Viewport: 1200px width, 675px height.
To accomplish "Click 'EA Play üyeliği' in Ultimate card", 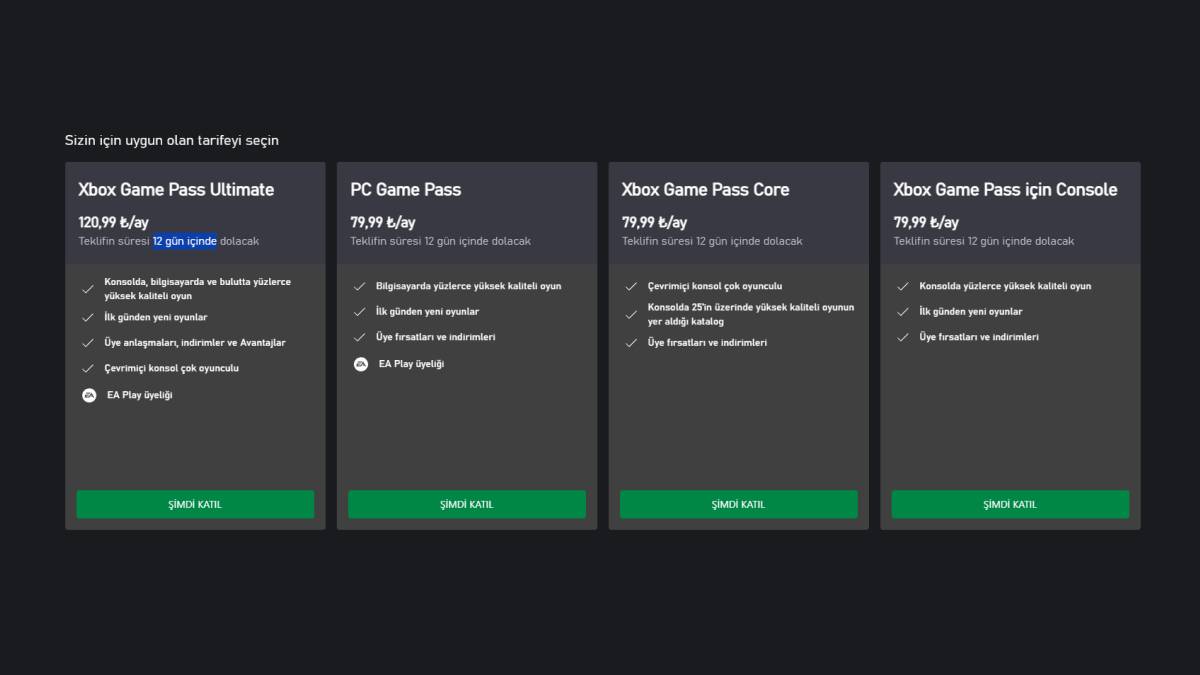I will coord(140,395).
